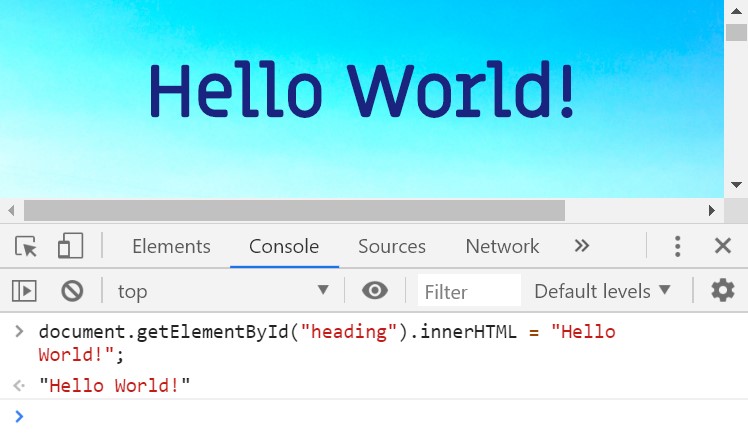Open the top context dropdown

point(223,291)
